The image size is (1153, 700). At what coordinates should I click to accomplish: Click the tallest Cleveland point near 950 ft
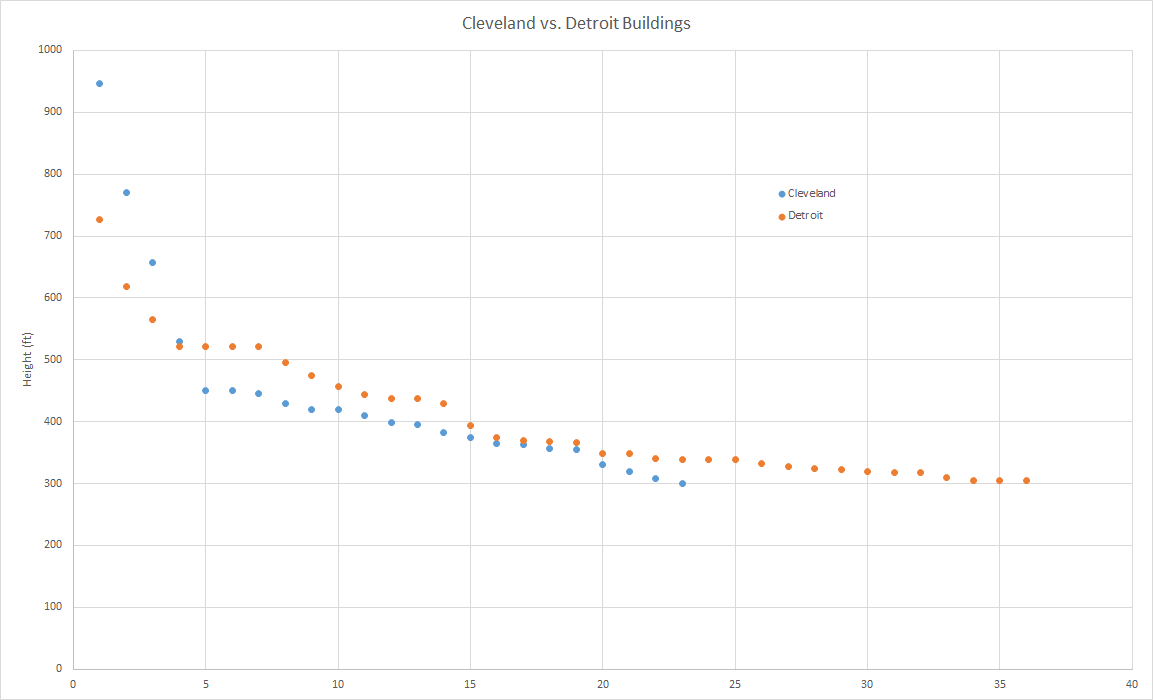(99, 84)
